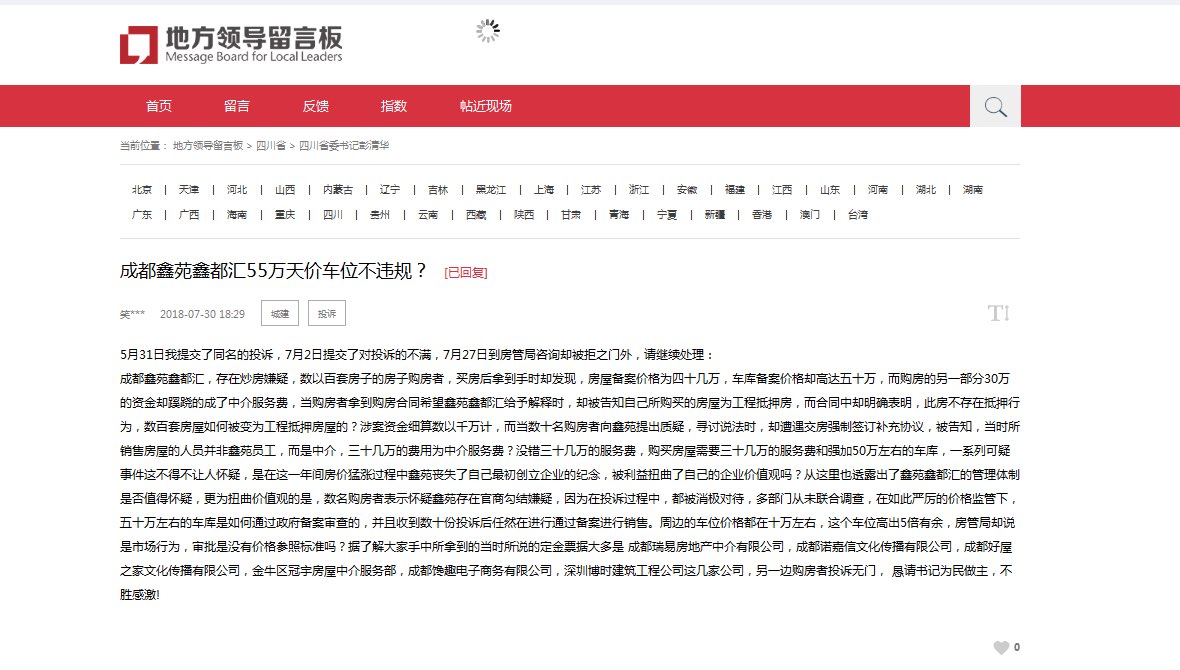The height and width of the screenshot is (670, 1180).
Task: Click the 投诉 type tag button
Action: pos(326,314)
